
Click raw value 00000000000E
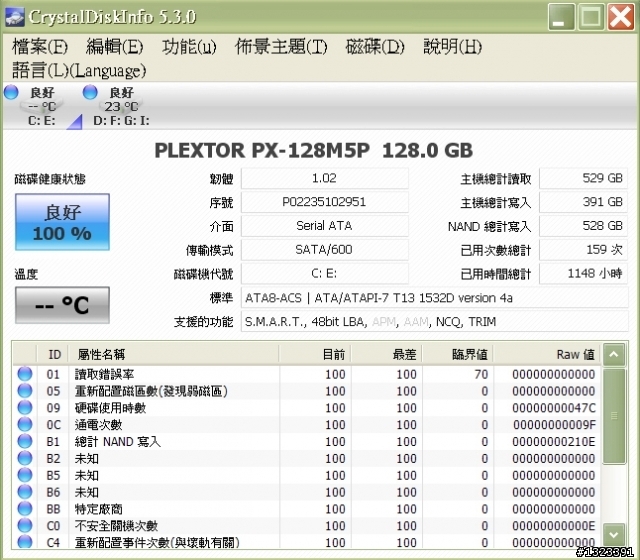click(x=554, y=526)
